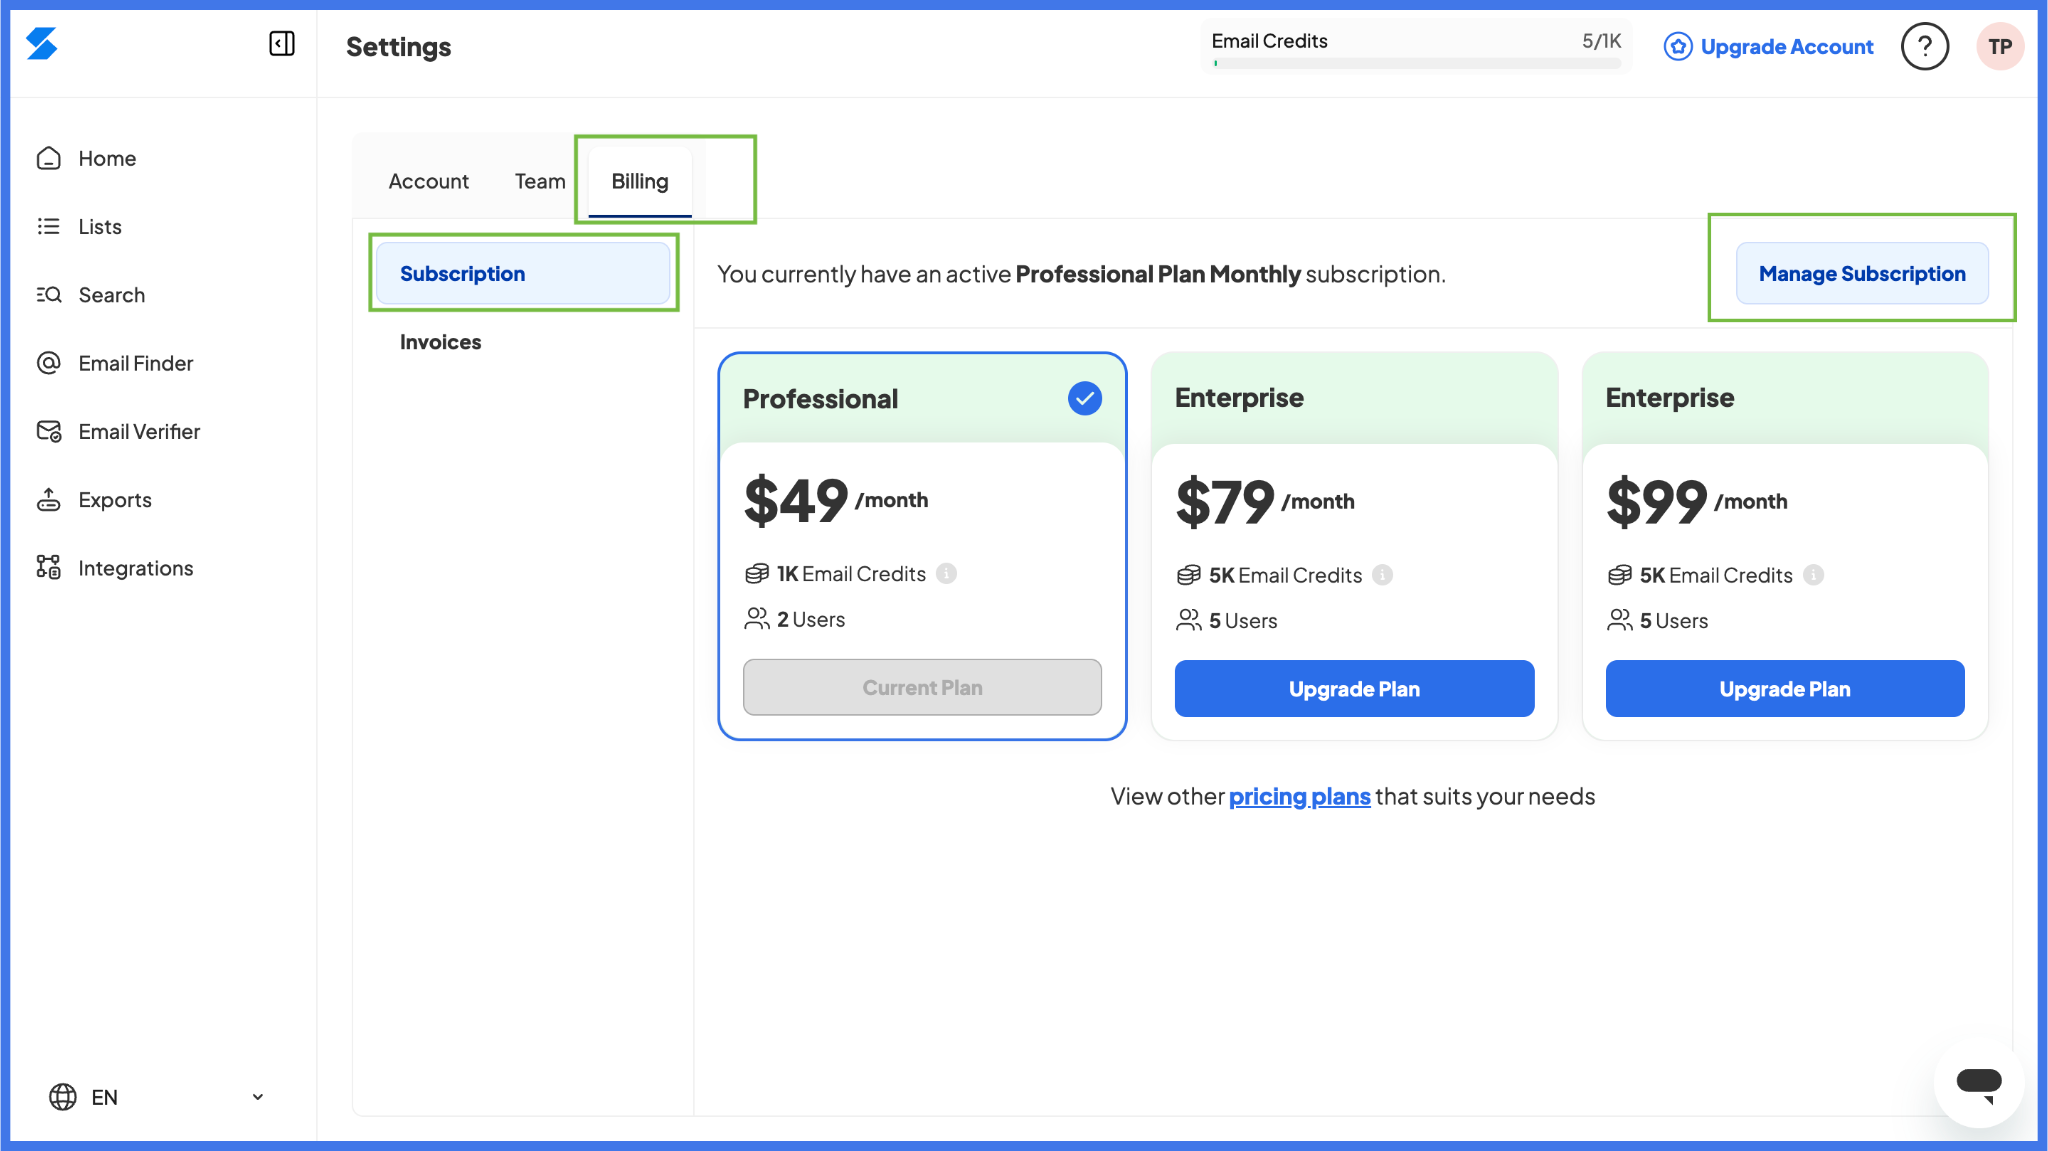
Task: Open the help question mark icon
Action: [x=1925, y=46]
